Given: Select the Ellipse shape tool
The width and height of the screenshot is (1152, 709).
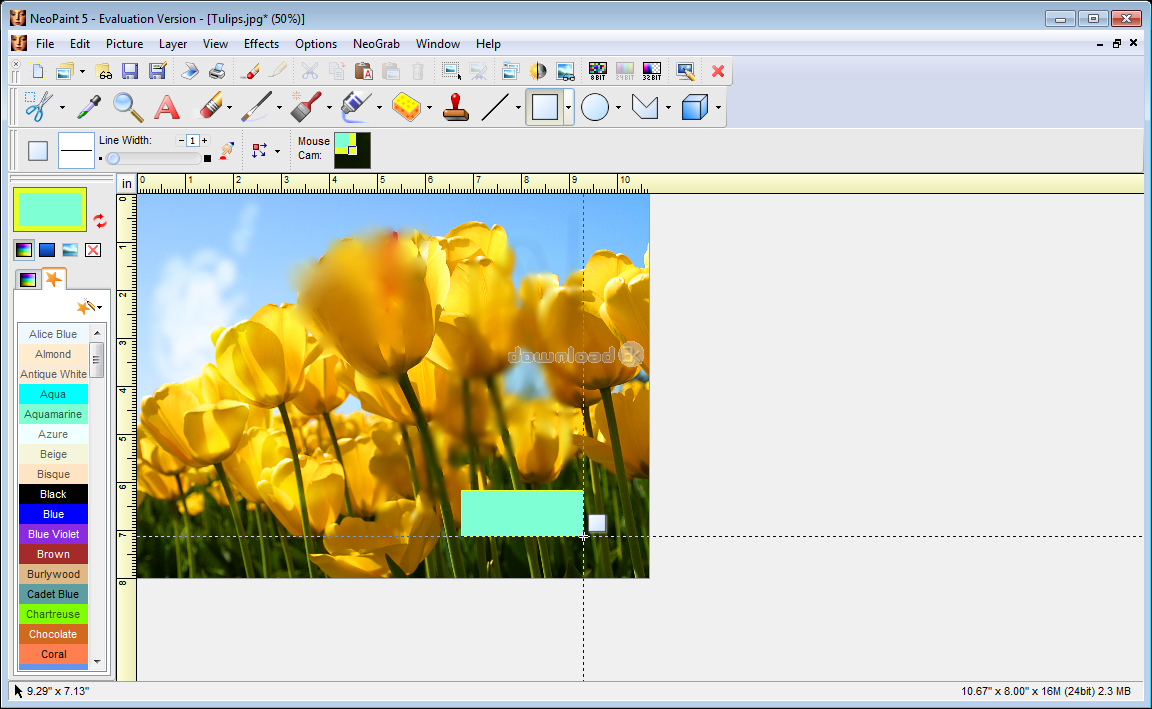Looking at the screenshot, I should click(x=595, y=106).
